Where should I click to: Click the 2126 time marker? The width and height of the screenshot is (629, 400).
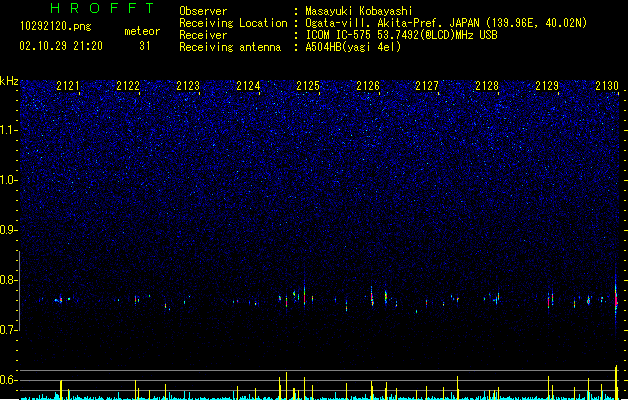(368, 86)
